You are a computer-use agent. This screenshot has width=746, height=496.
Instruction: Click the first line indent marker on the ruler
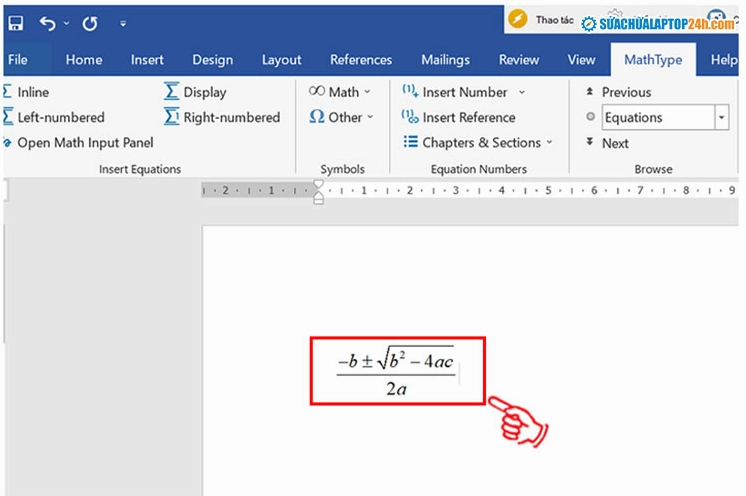[318, 185]
